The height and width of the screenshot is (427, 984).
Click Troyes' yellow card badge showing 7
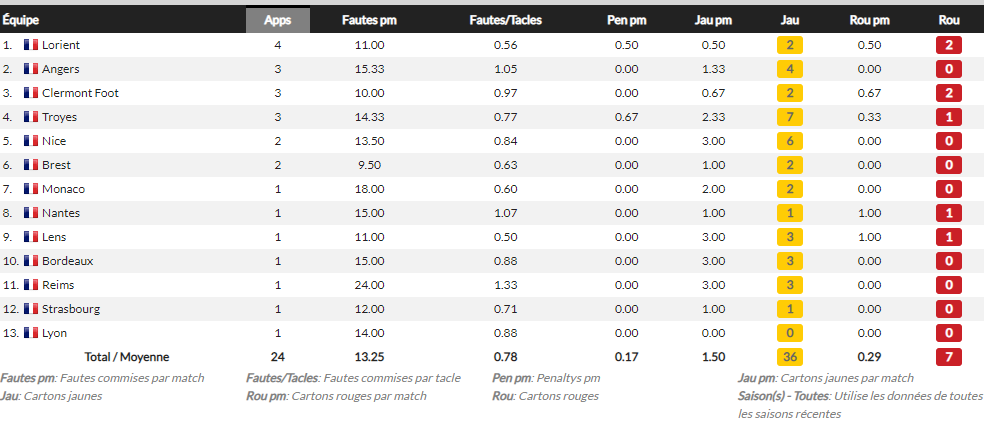(789, 117)
